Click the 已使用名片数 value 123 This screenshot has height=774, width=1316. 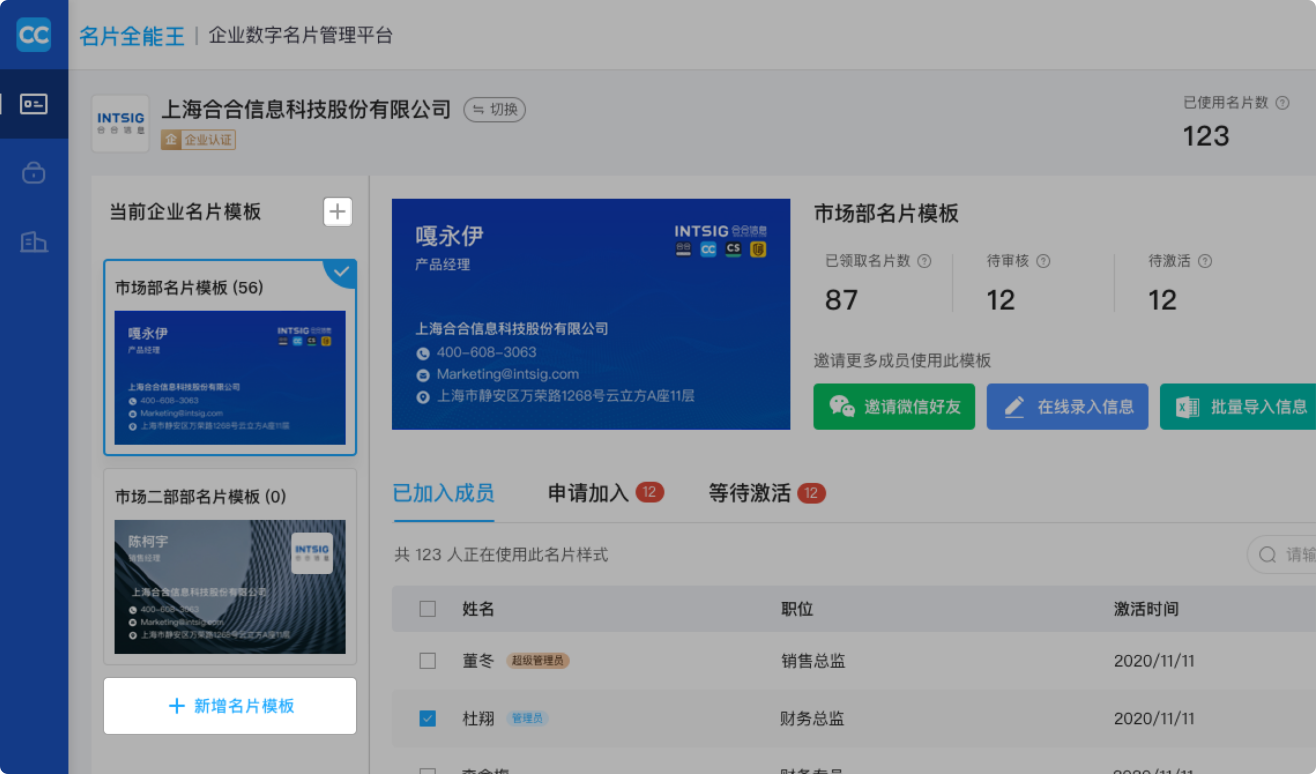click(x=1206, y=136)
